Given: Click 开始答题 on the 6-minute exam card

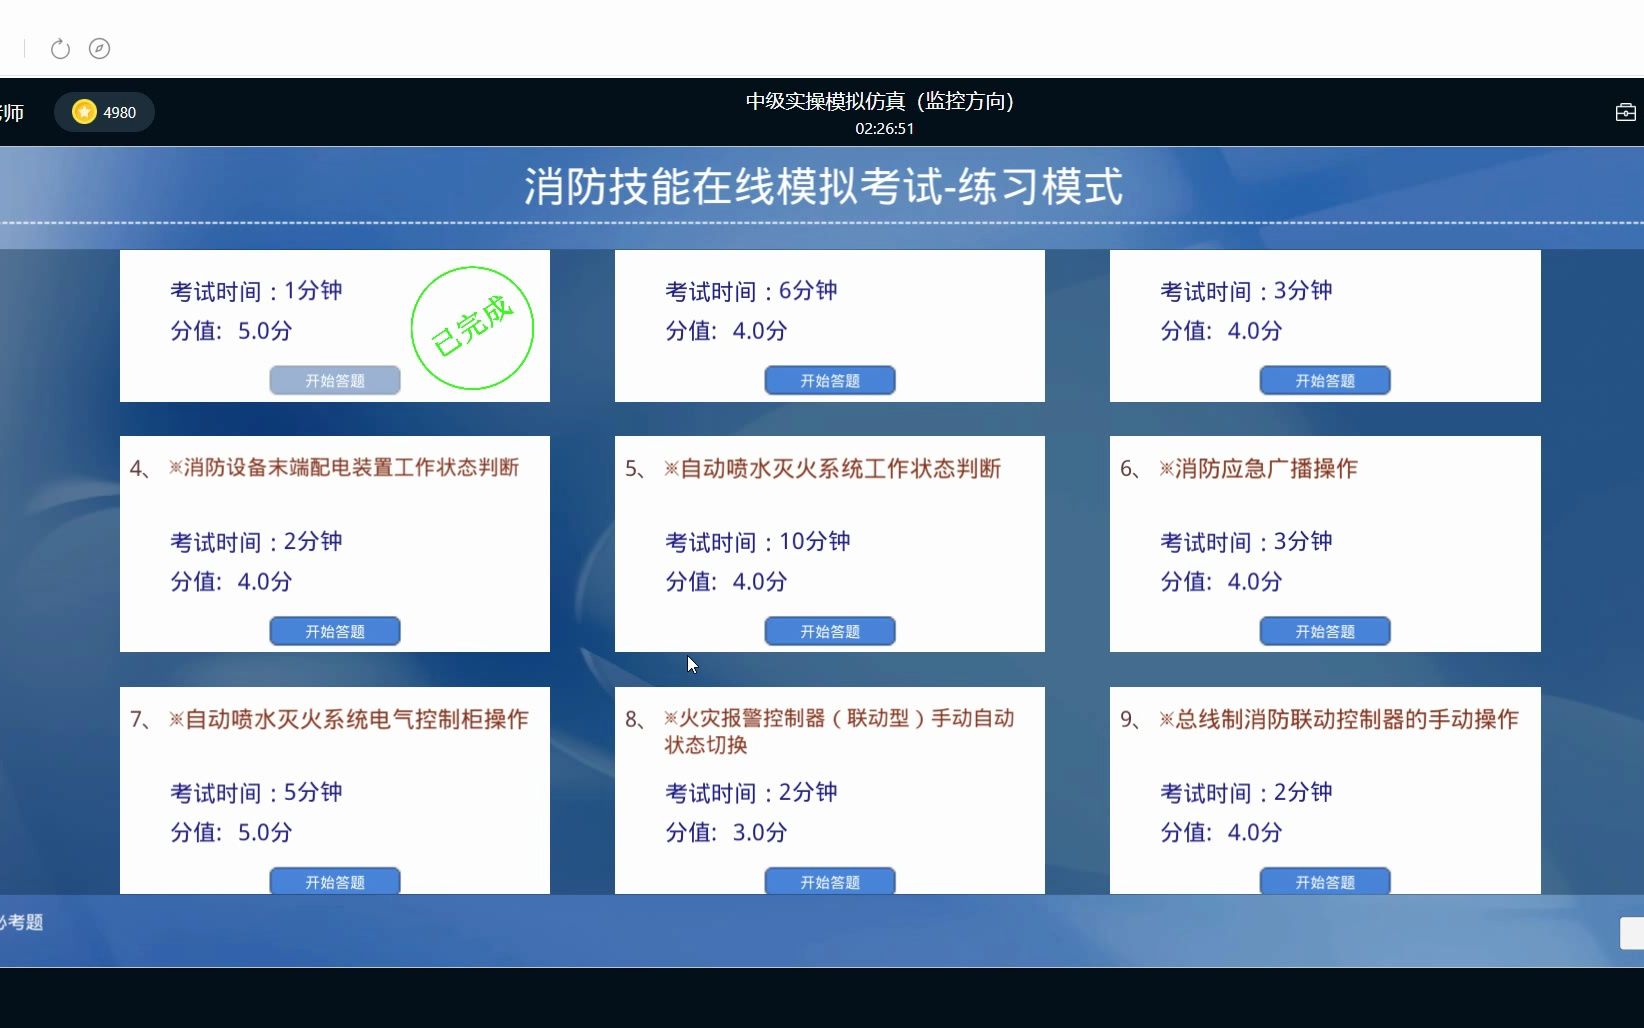Looking at the screenshot, I should click(829, 380).
